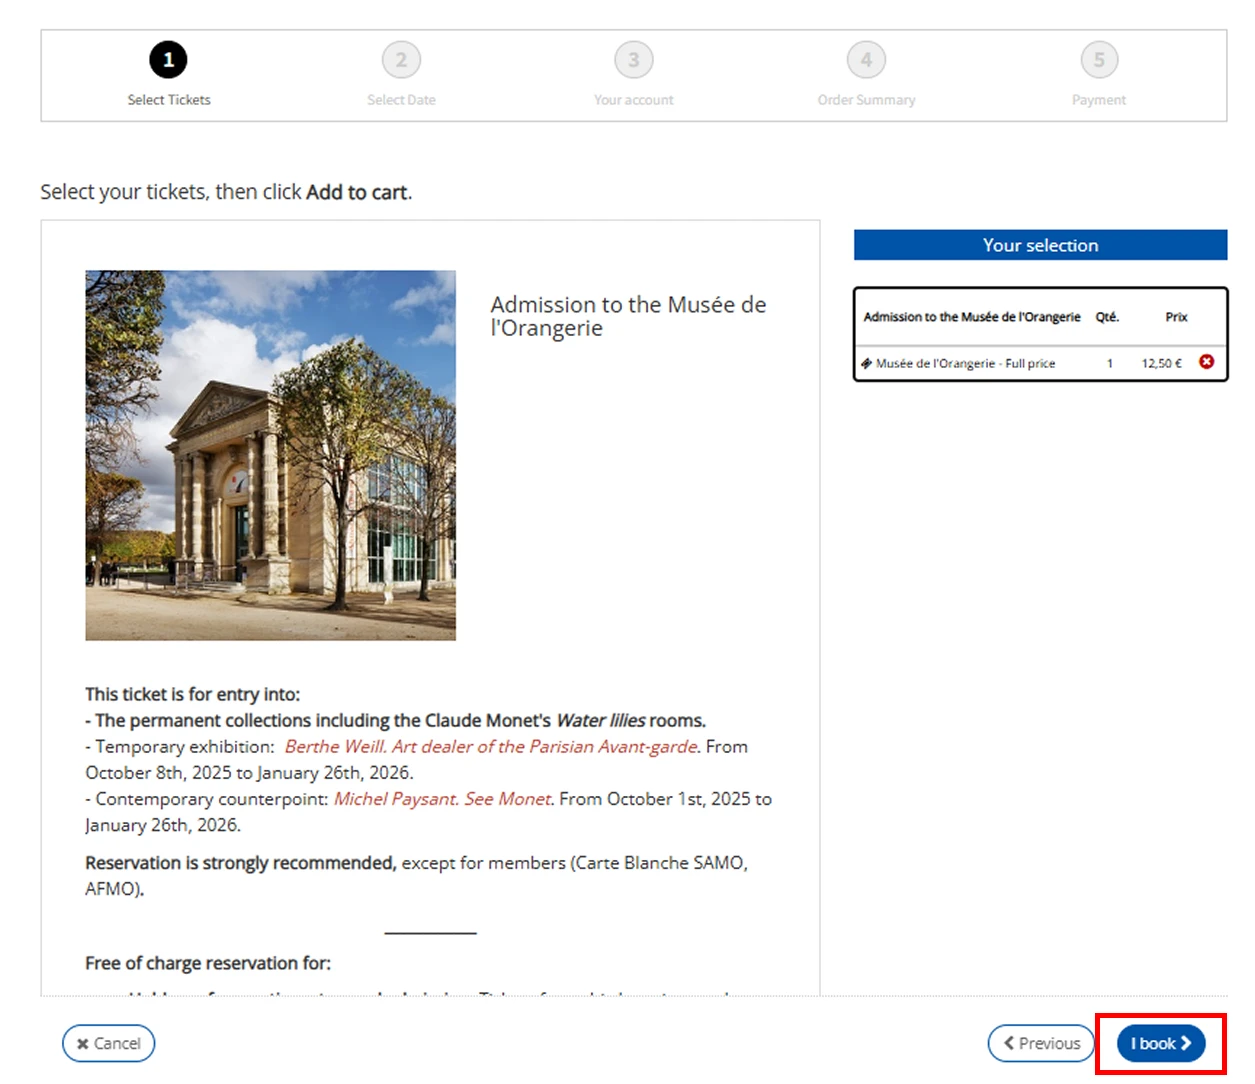
Task: Select the 'Payment' step label
Action: point(1098,100)
